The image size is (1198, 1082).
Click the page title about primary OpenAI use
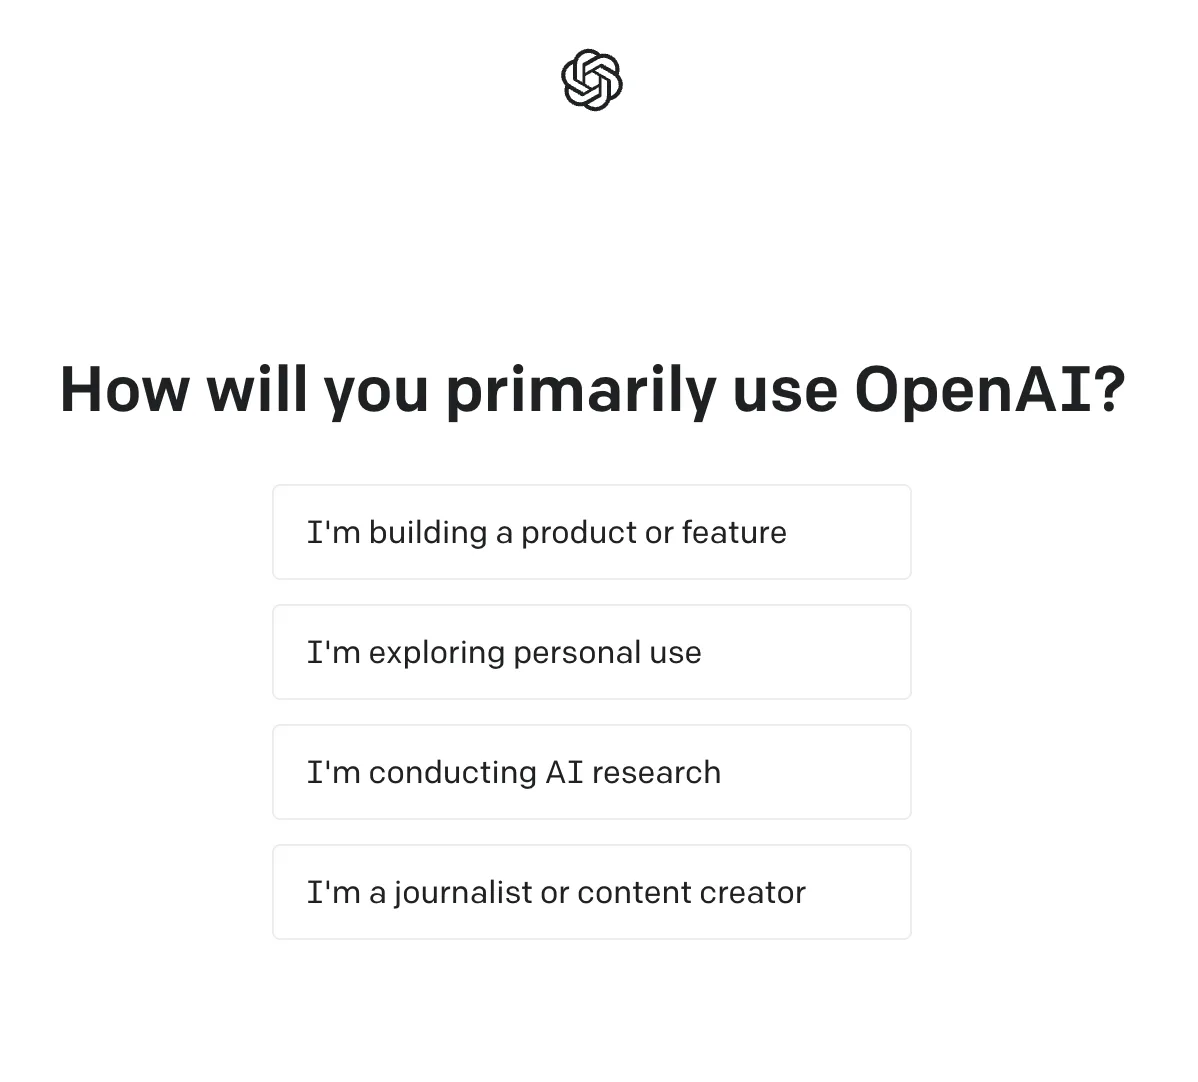592,389
